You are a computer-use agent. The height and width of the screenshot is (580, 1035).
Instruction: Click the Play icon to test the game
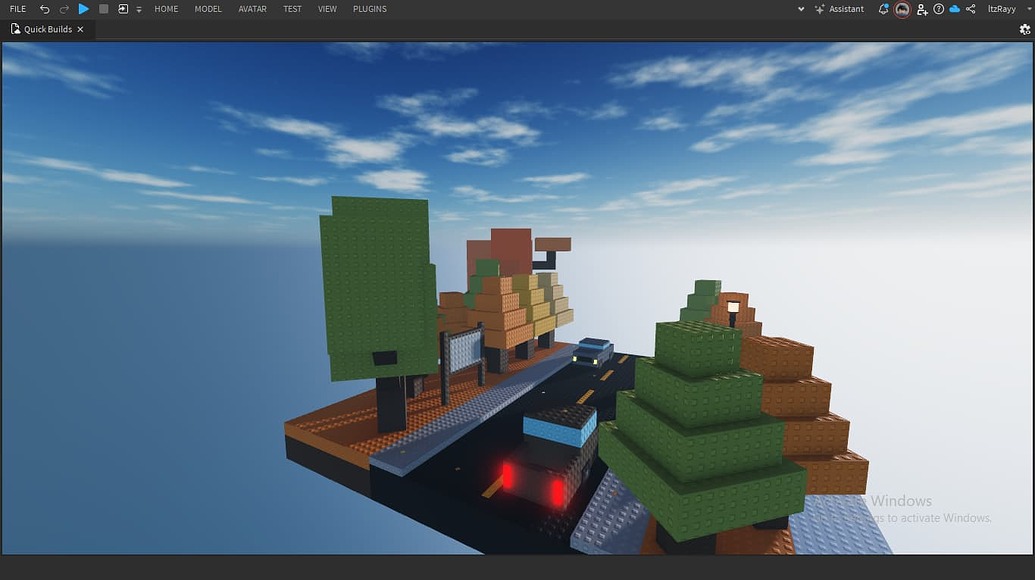tap(83, 9)
